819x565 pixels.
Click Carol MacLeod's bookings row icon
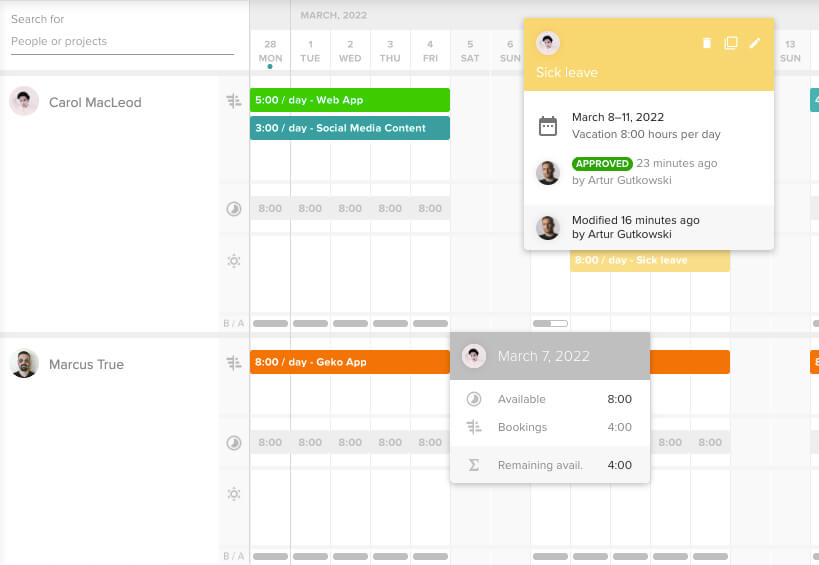[x=234, y=101]
